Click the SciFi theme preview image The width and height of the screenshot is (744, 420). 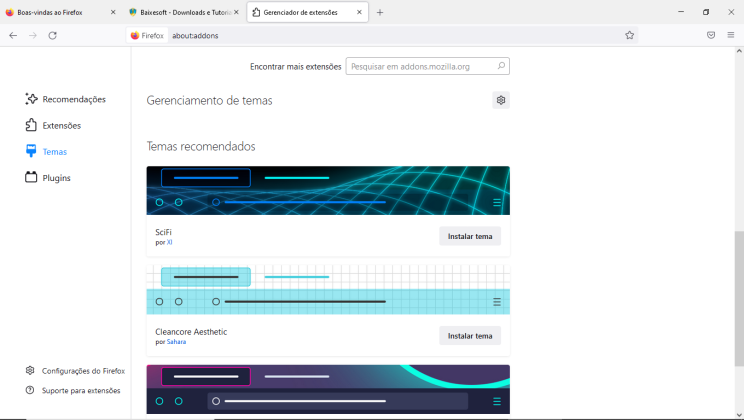(328, 191)
